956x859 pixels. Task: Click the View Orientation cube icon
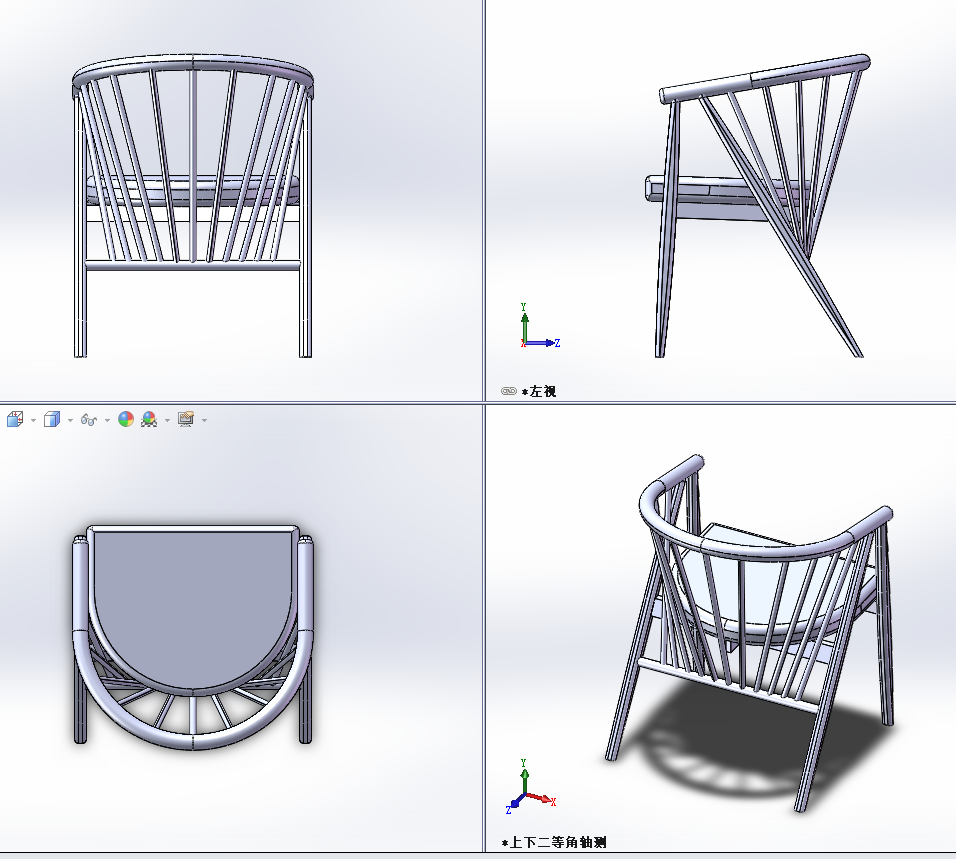(15, 419)
